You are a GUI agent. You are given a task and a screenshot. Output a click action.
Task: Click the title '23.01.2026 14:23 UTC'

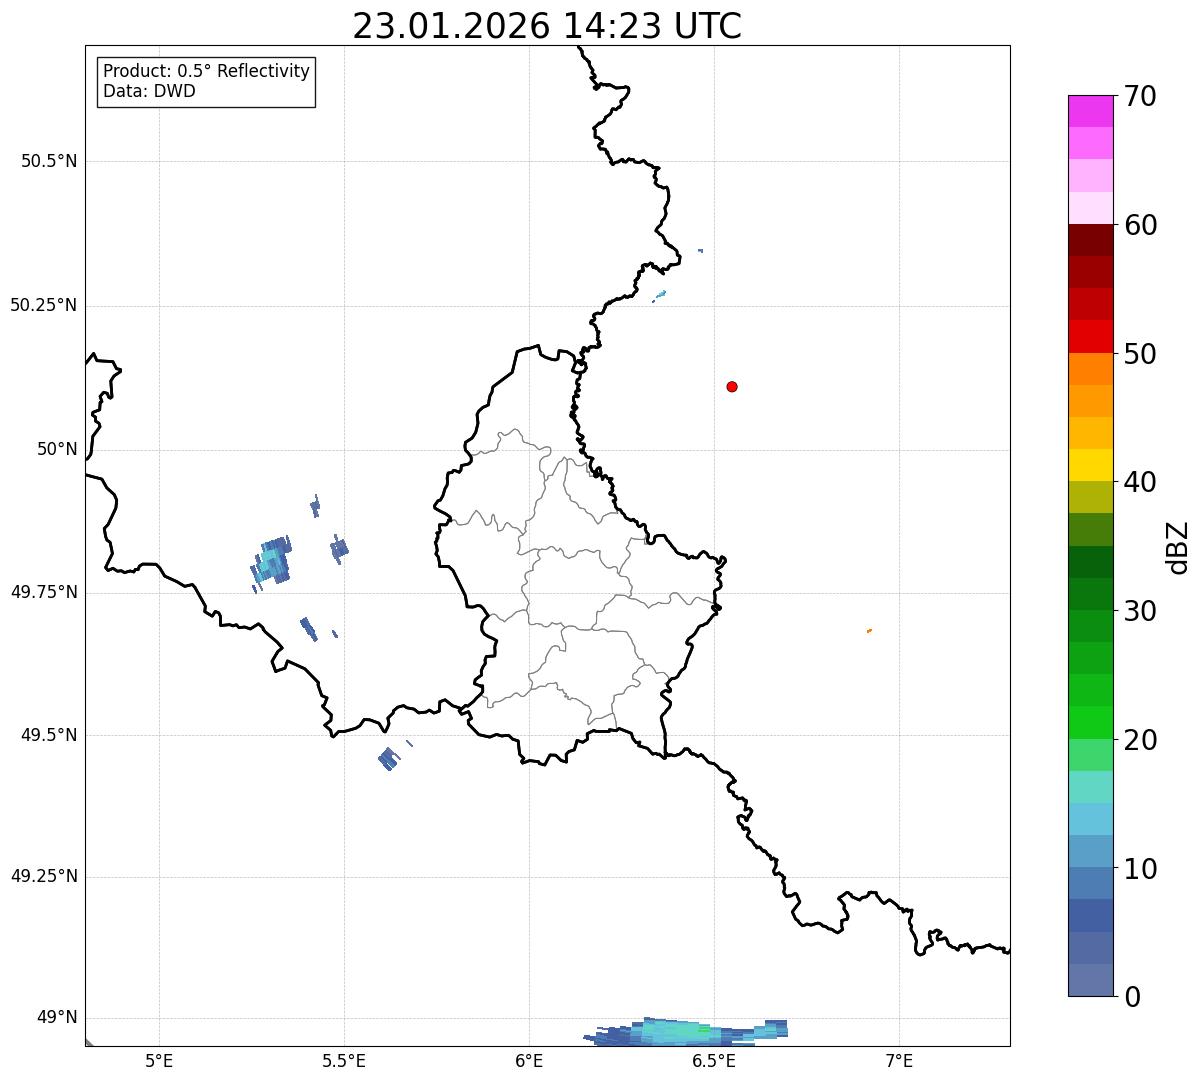point(547,26)
